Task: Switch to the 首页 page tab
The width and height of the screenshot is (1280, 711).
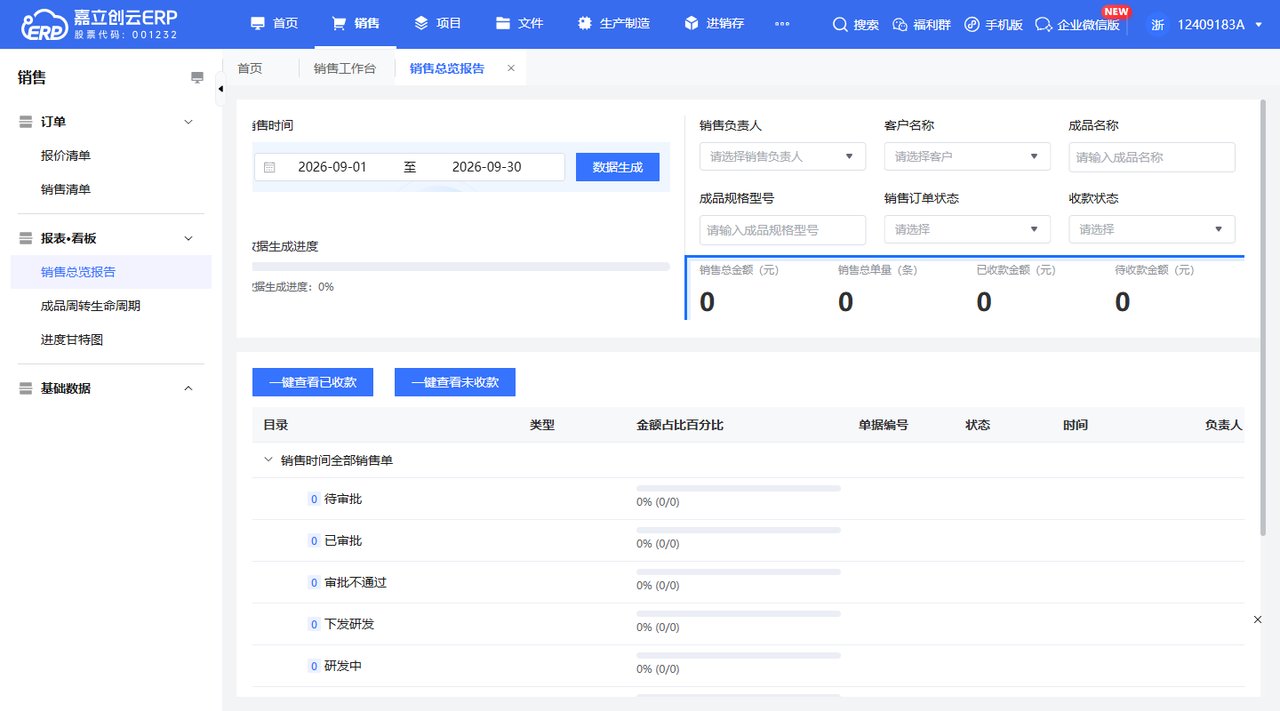Action: point(250,68)
